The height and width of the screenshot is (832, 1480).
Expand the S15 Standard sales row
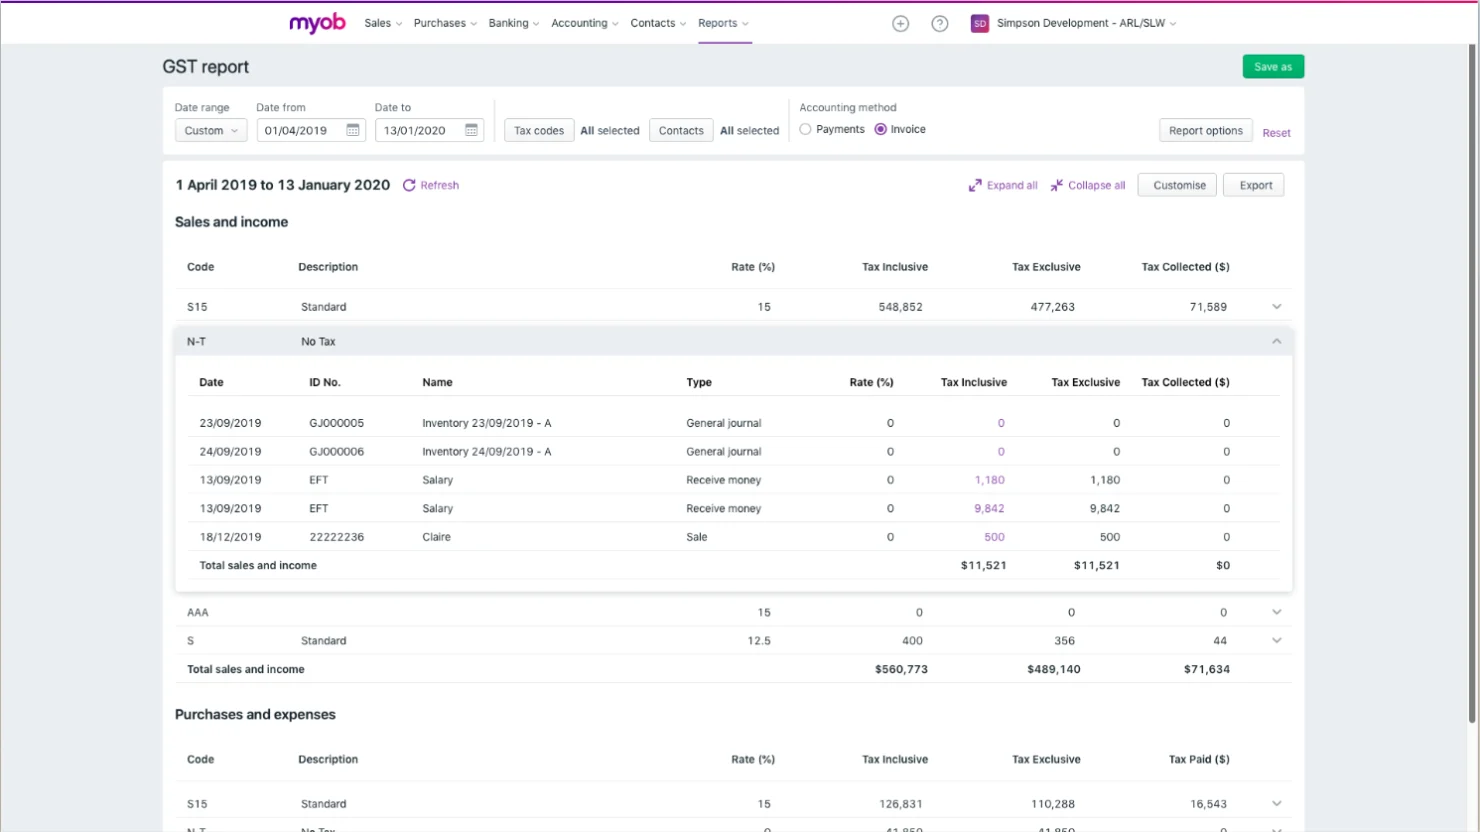pos(1276,306)
